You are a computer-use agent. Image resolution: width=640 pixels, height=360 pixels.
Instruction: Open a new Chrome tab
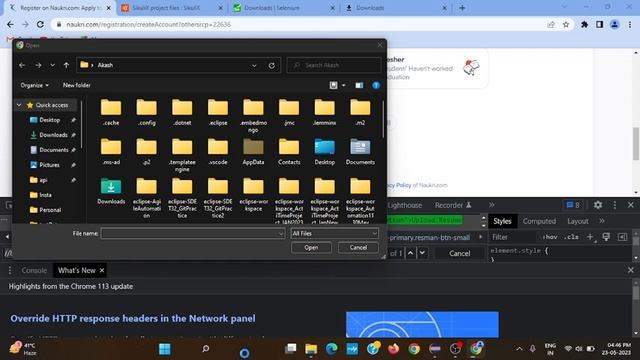click(x=462, y=8)
